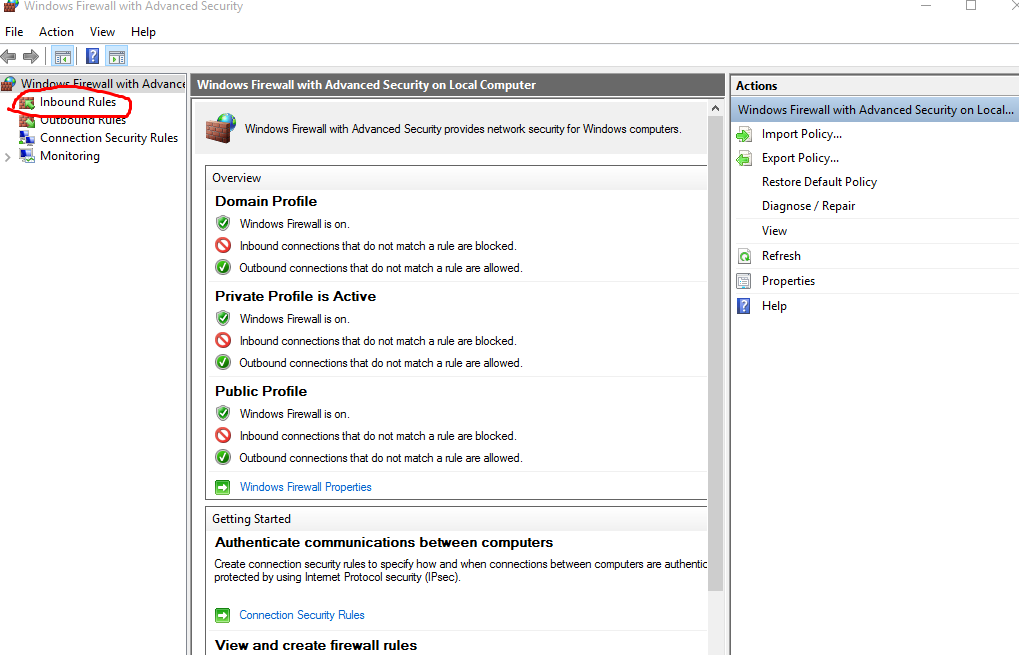Click Import Policy action
Image resolution: width=1019 pixels, height=655 pixels.
[802, 134]
